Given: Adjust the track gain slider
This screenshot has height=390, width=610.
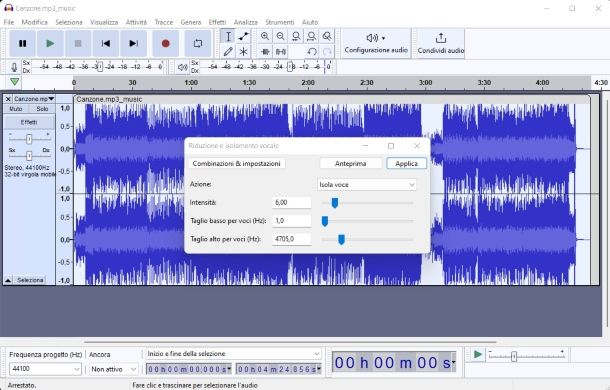Looking at the screenshot, I should pos(29,139).
